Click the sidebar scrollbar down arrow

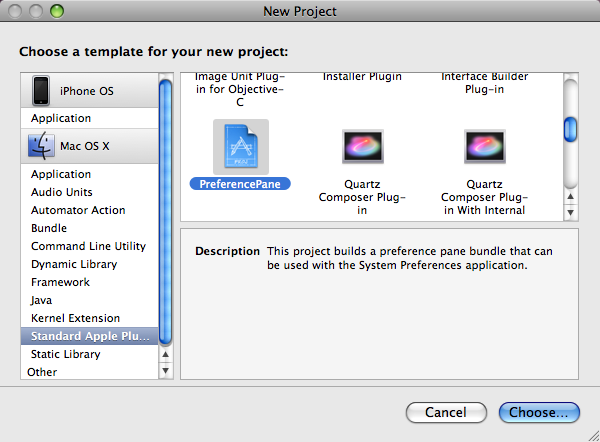pos(166,371)
